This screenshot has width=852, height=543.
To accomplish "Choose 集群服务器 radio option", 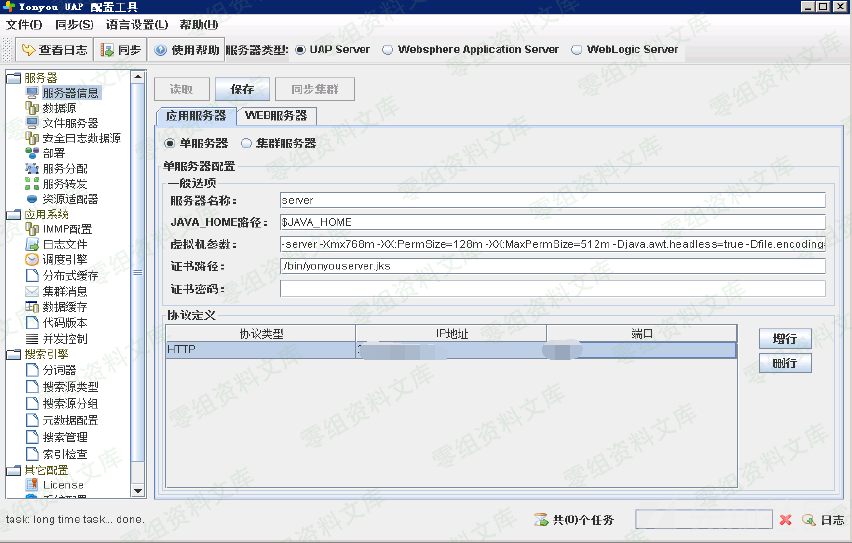I will point(246,144).
